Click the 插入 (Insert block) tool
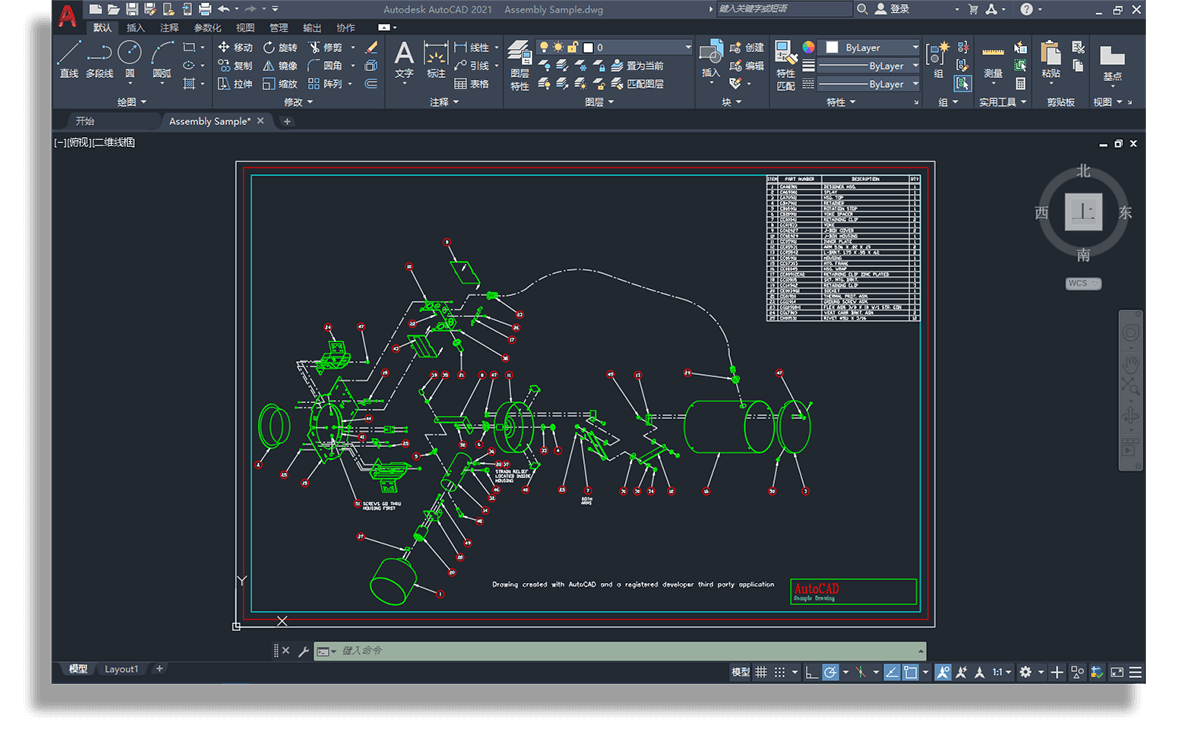Screen dimensions: 1200x733 (711, 59)
